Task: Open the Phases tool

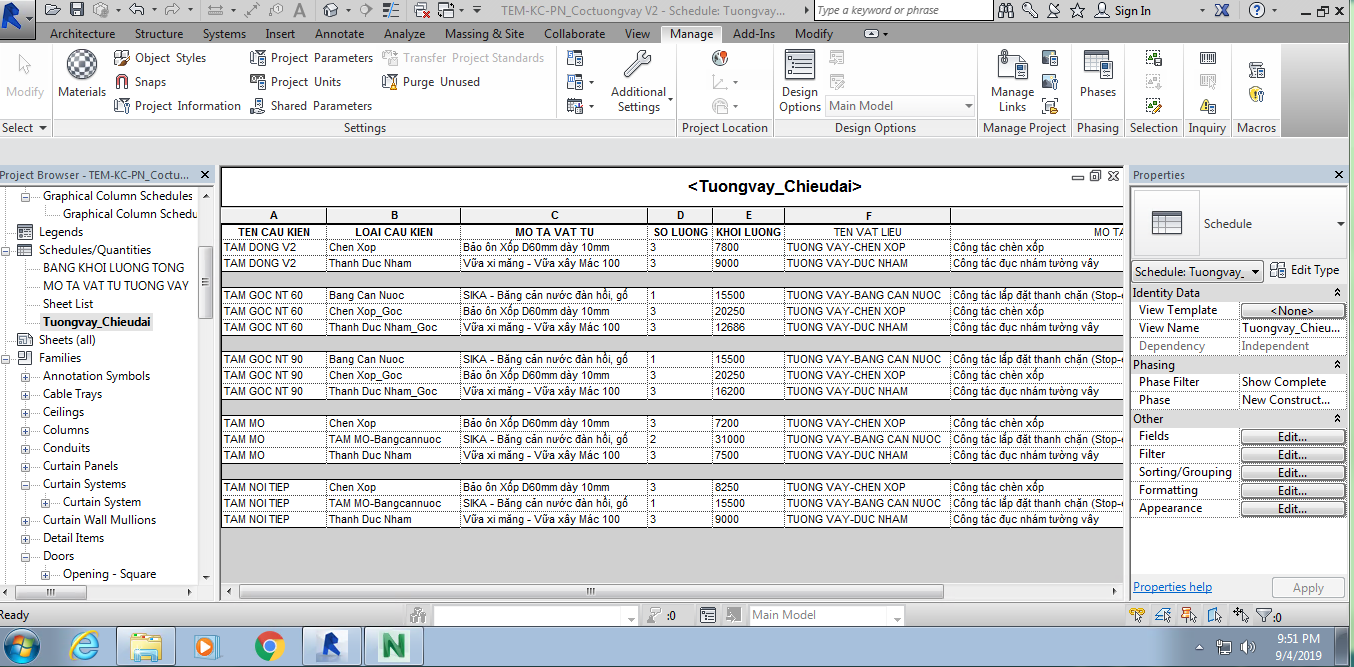Action: point(1097,75)
